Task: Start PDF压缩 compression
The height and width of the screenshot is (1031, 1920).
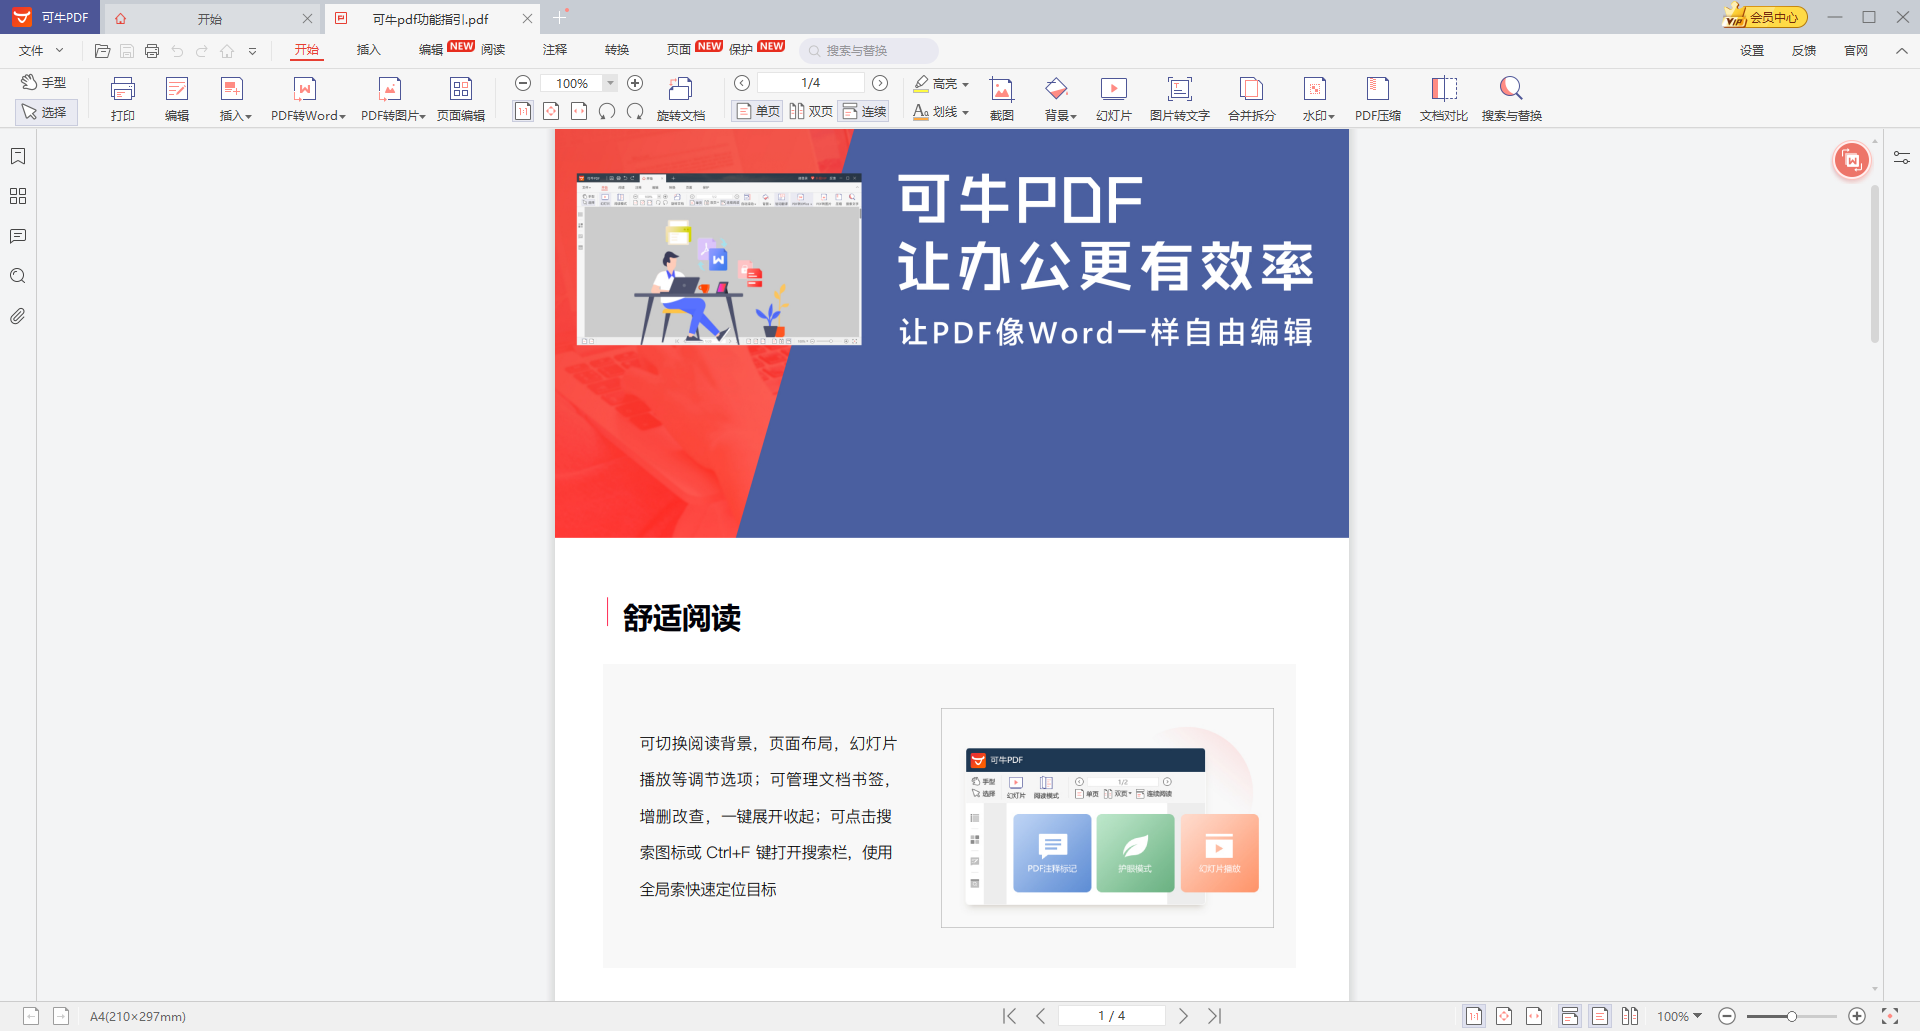Action: coord(1378,97)
